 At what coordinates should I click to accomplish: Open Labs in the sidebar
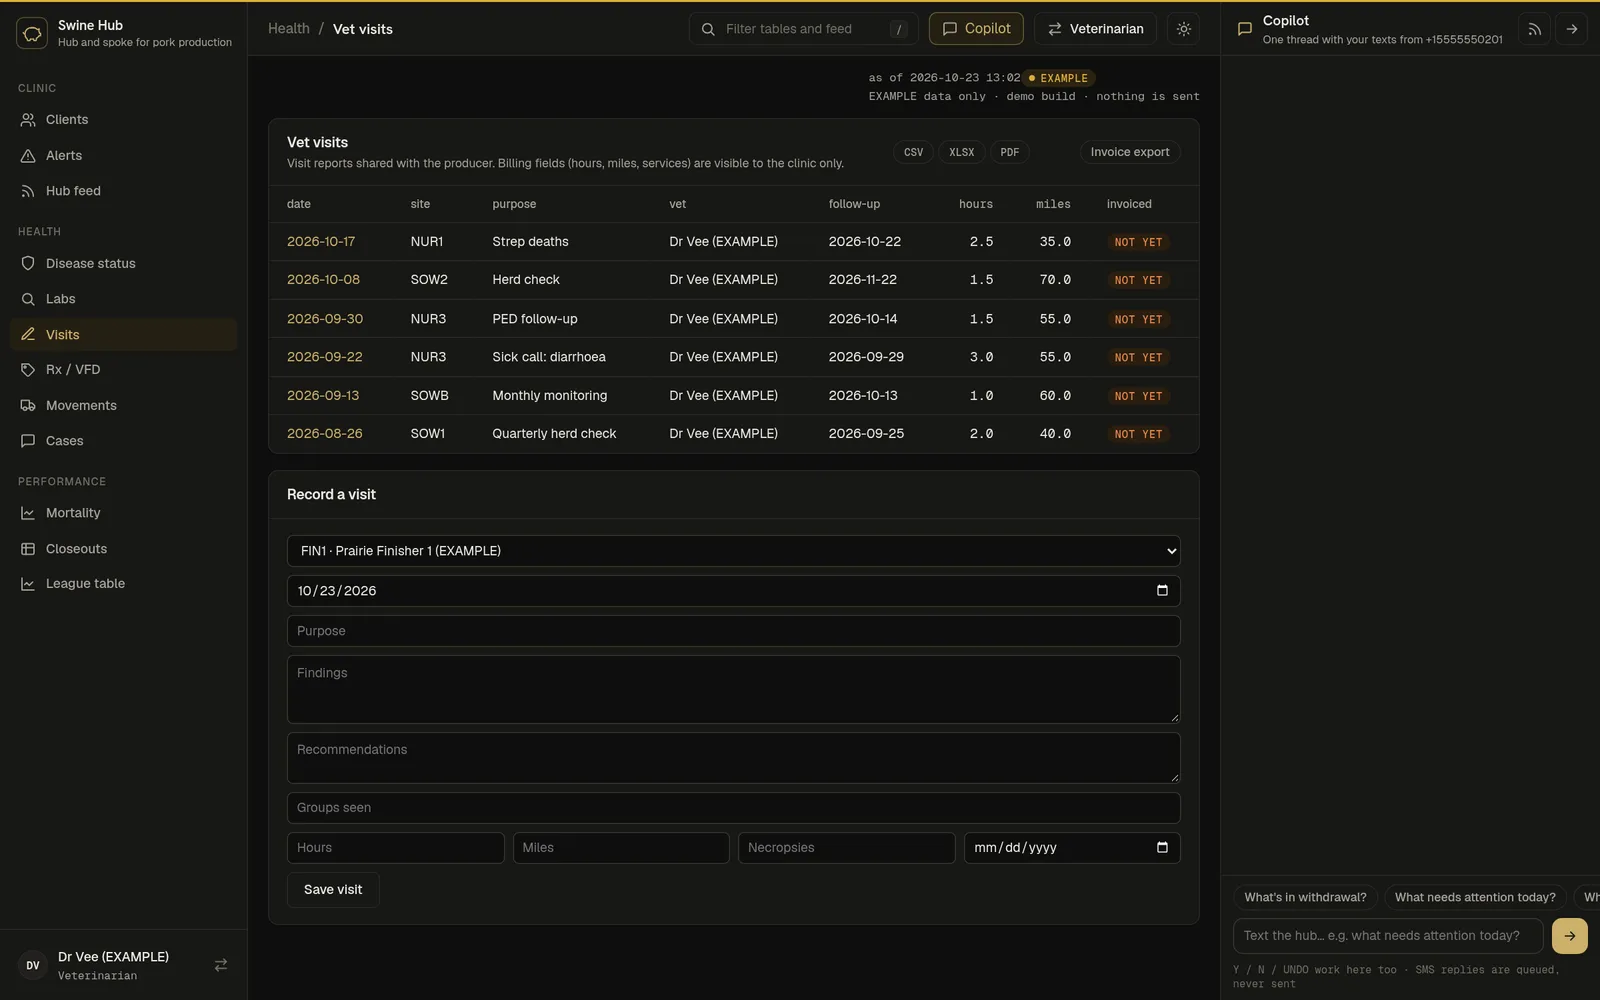pyautogui.click(x=123, y=299)
